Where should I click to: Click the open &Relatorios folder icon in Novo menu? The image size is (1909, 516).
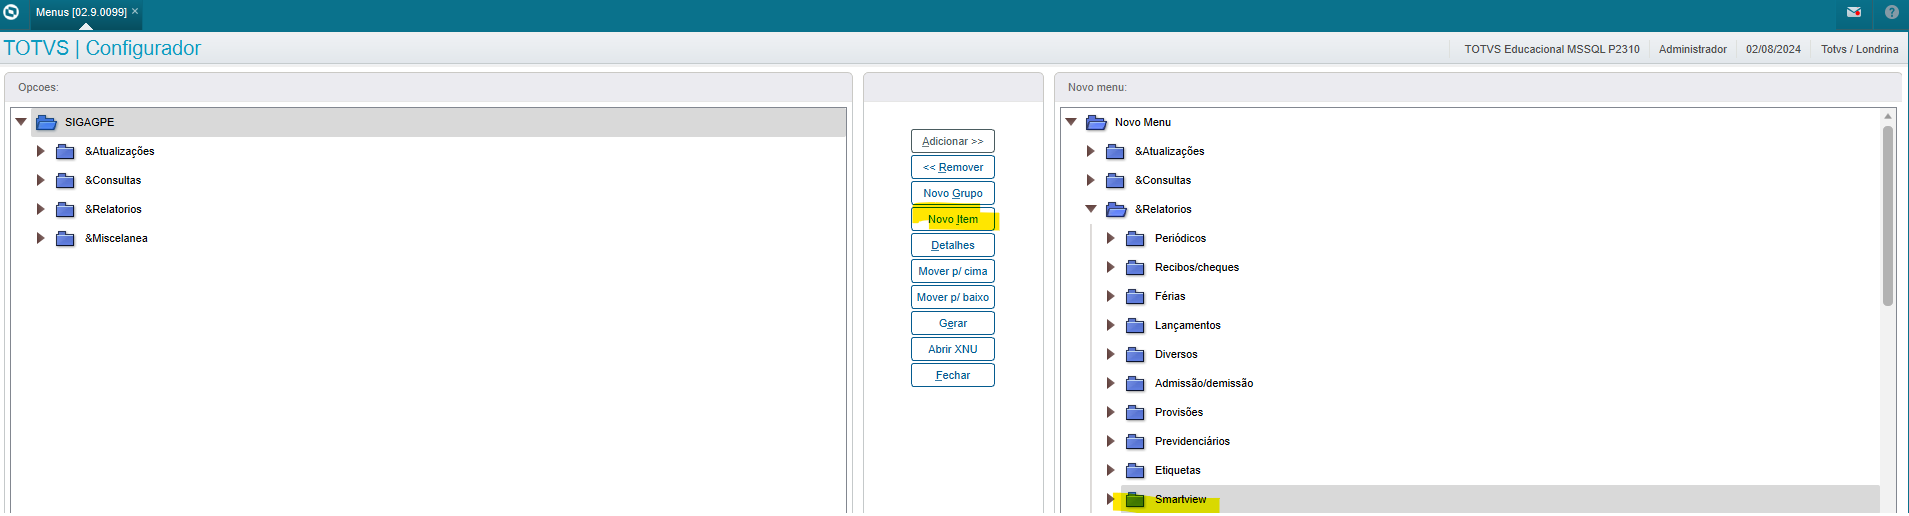1116,209
